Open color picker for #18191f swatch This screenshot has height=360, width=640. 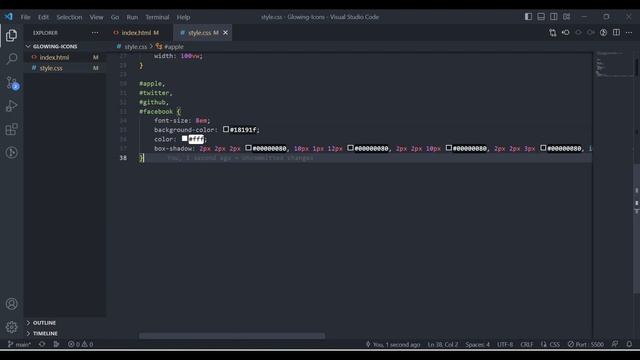[226, 129]
